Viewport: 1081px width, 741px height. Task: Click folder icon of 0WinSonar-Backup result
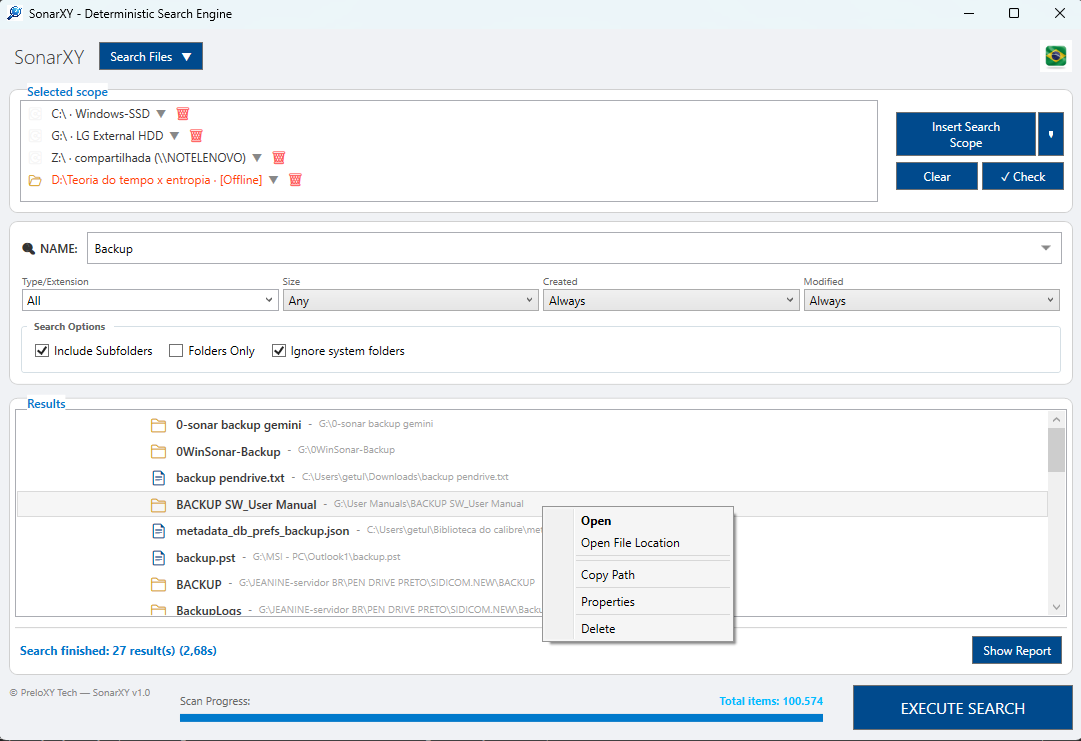point(159,451)
